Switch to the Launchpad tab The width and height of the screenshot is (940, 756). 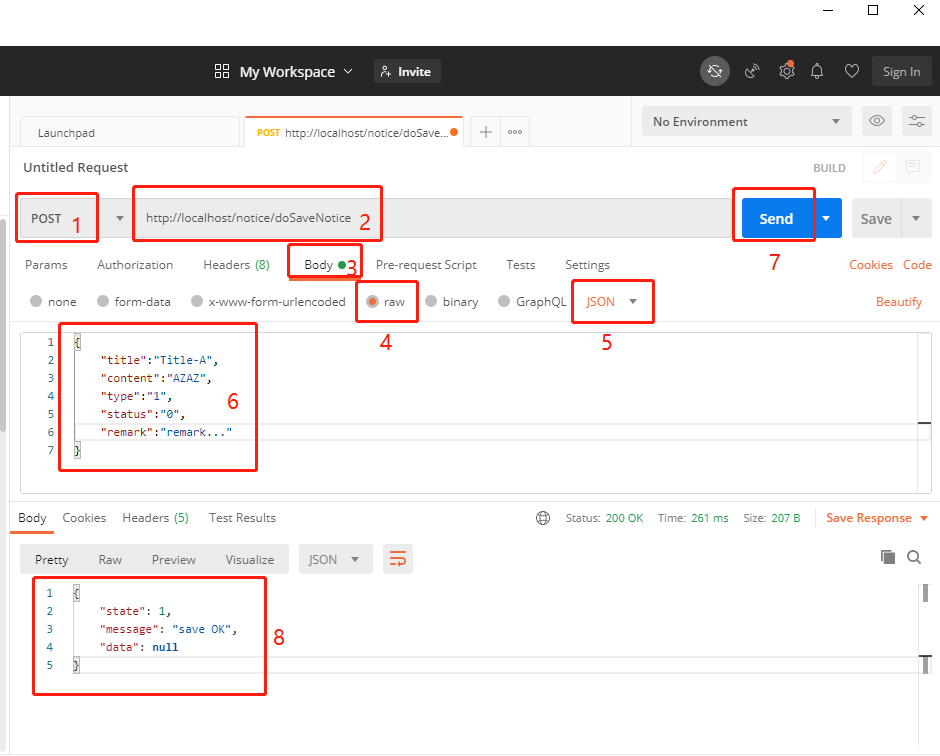click(x=129, y=132)
